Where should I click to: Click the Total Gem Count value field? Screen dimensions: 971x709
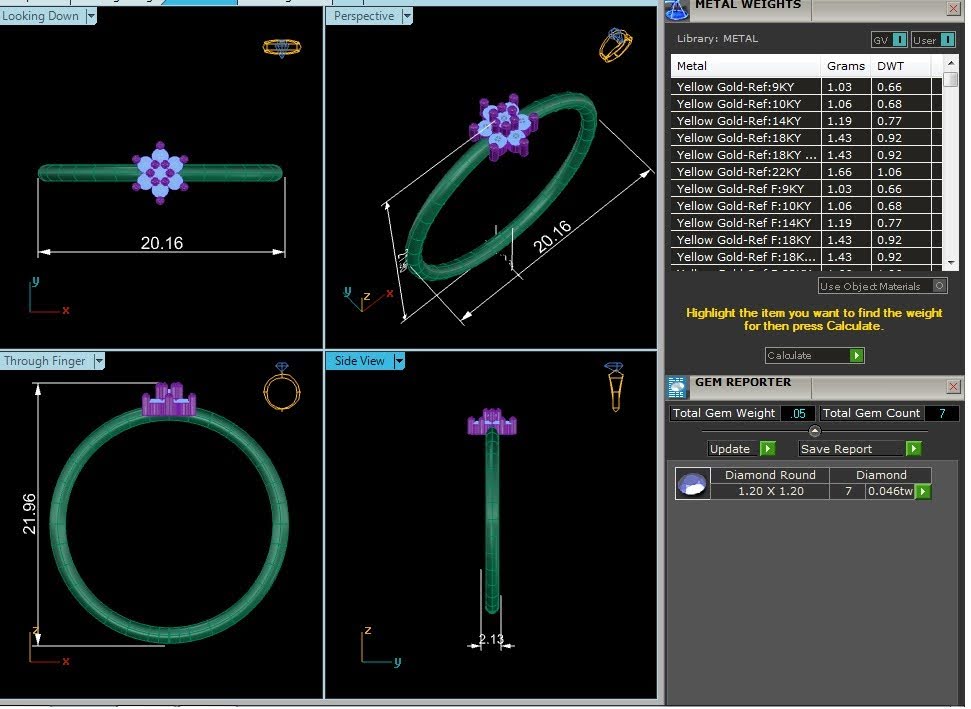click(942, 414)
